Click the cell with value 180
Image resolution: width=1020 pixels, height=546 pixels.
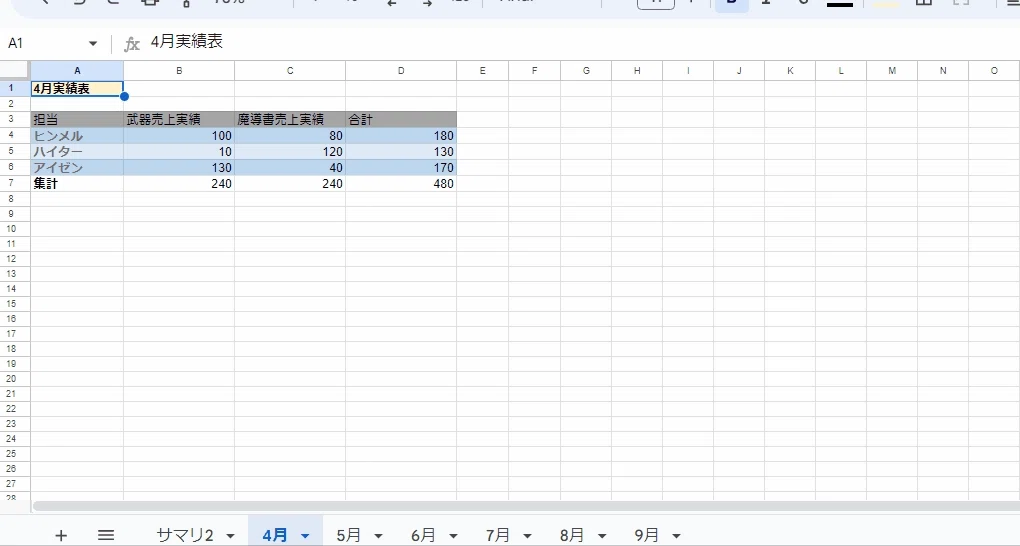(x=401, y=135)
